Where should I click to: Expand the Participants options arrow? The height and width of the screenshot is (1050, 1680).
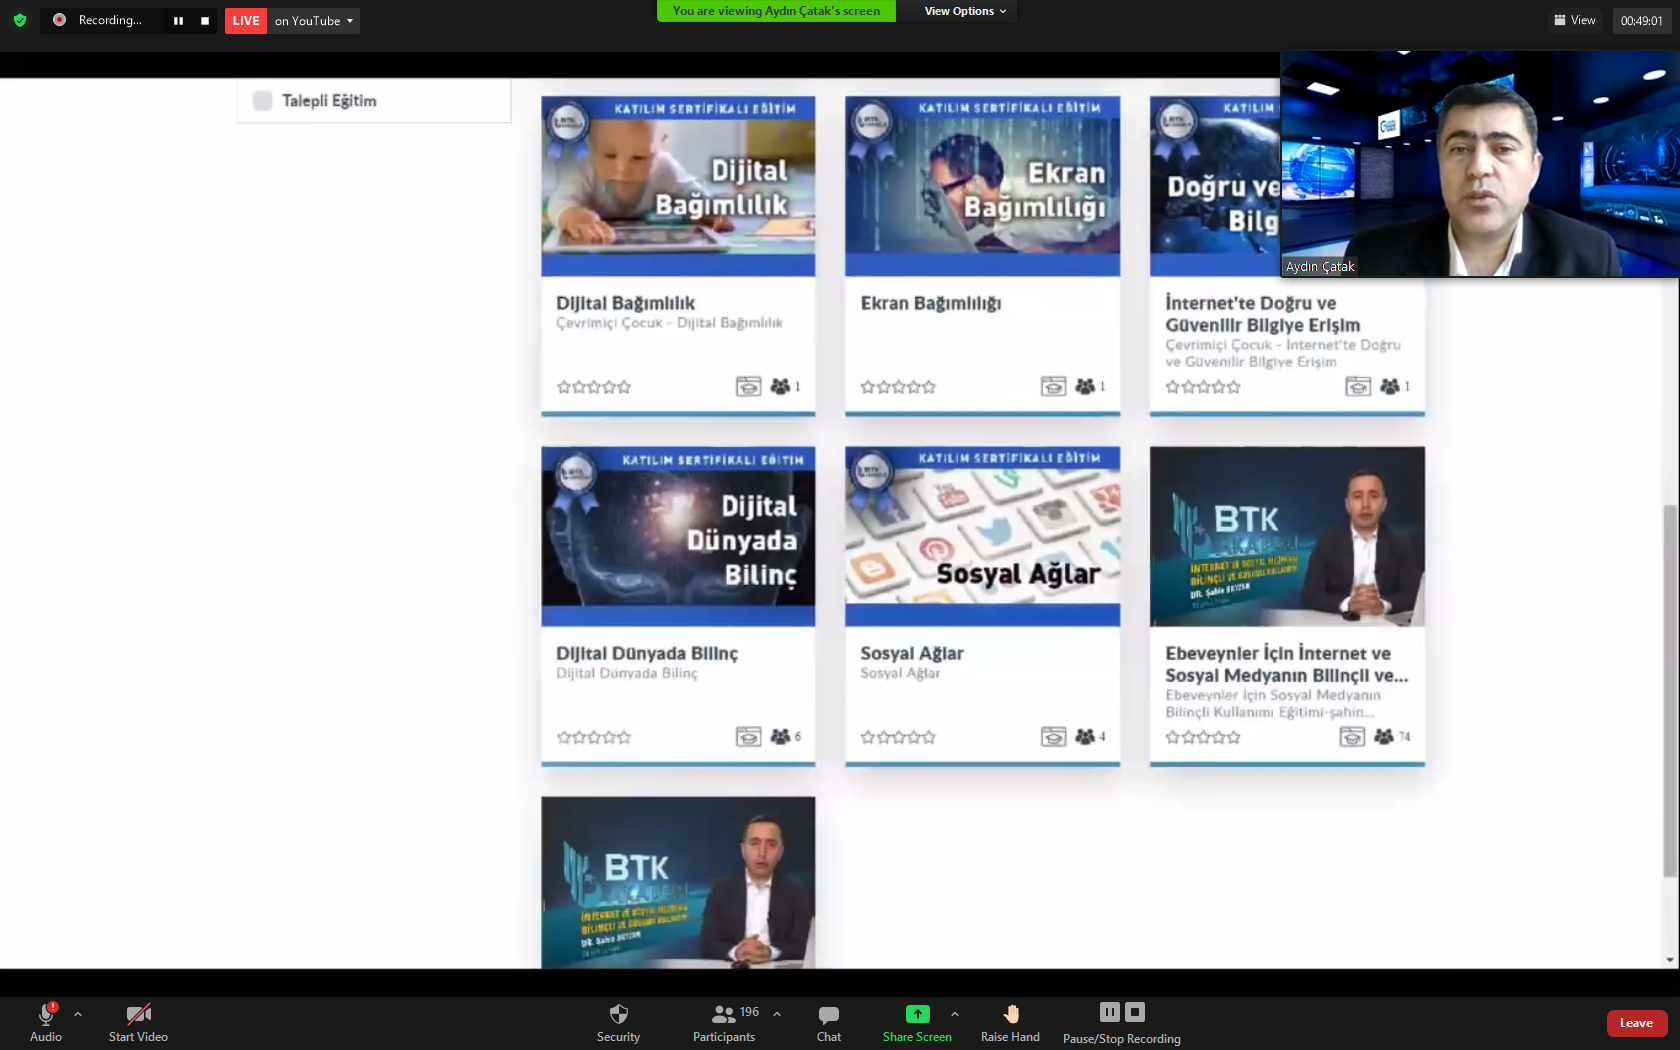pos(777,1014)
